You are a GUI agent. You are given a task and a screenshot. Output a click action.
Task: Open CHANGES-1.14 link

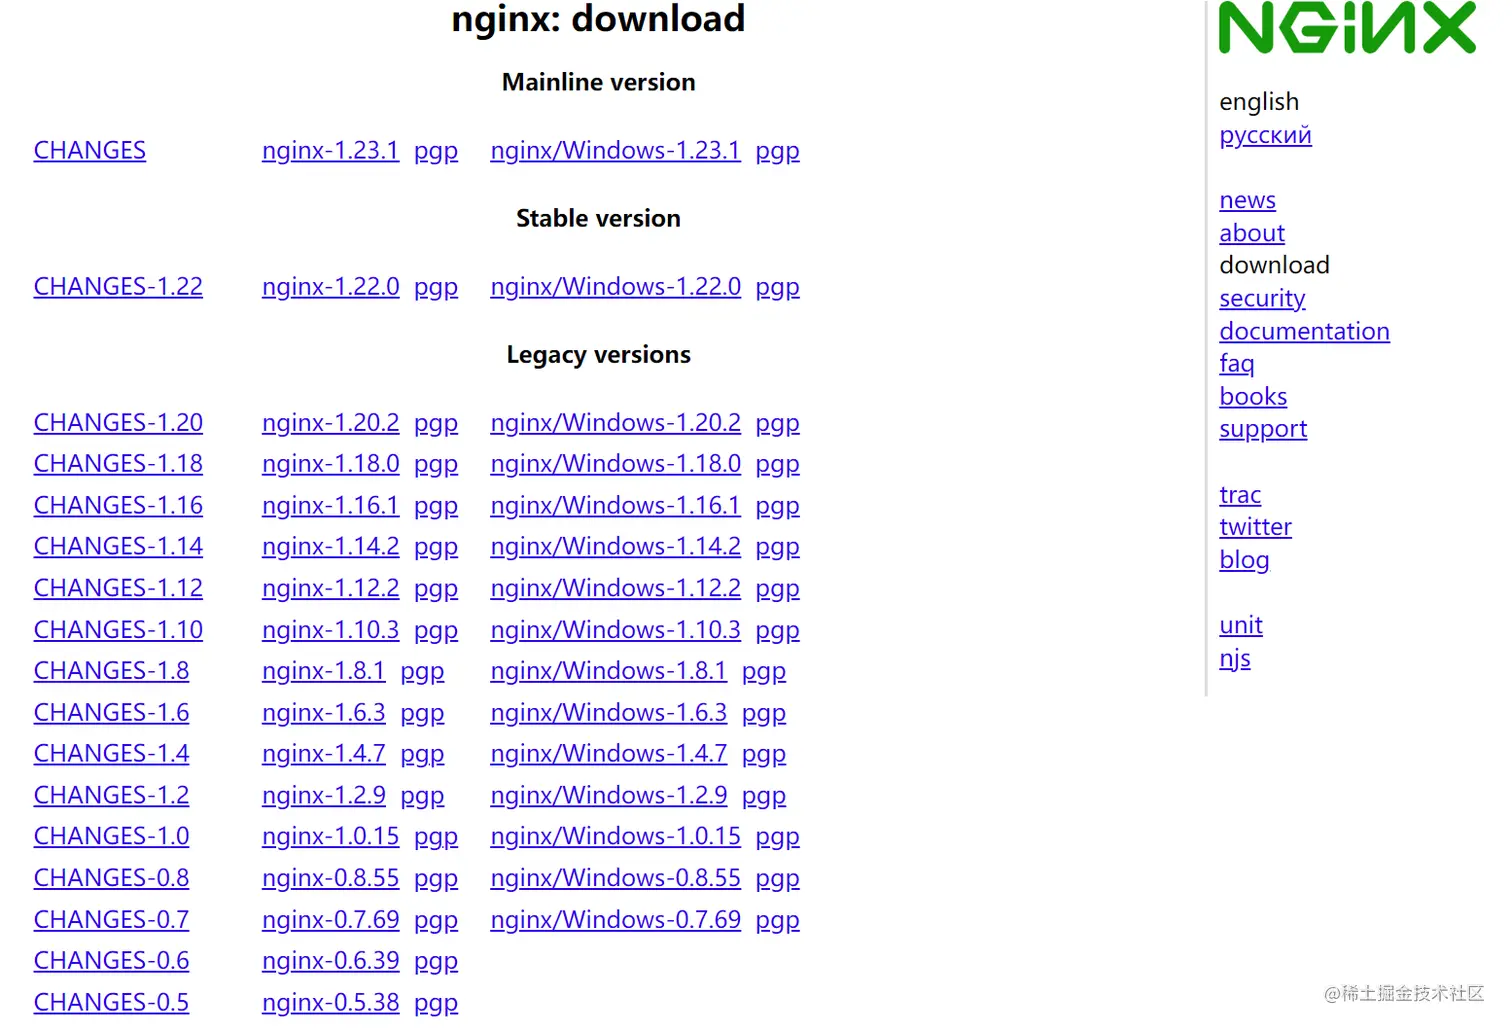118,547
